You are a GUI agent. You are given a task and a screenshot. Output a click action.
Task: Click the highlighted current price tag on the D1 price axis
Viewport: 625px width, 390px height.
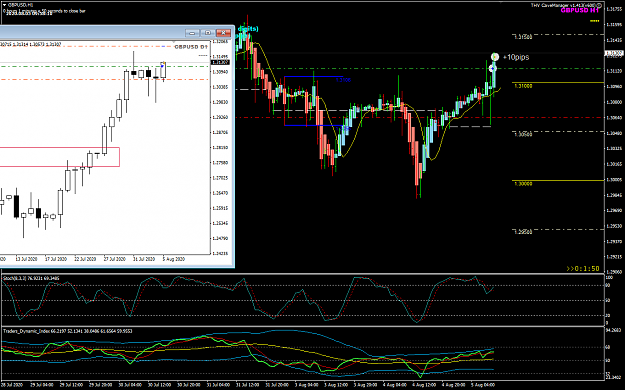pos(219,62)
